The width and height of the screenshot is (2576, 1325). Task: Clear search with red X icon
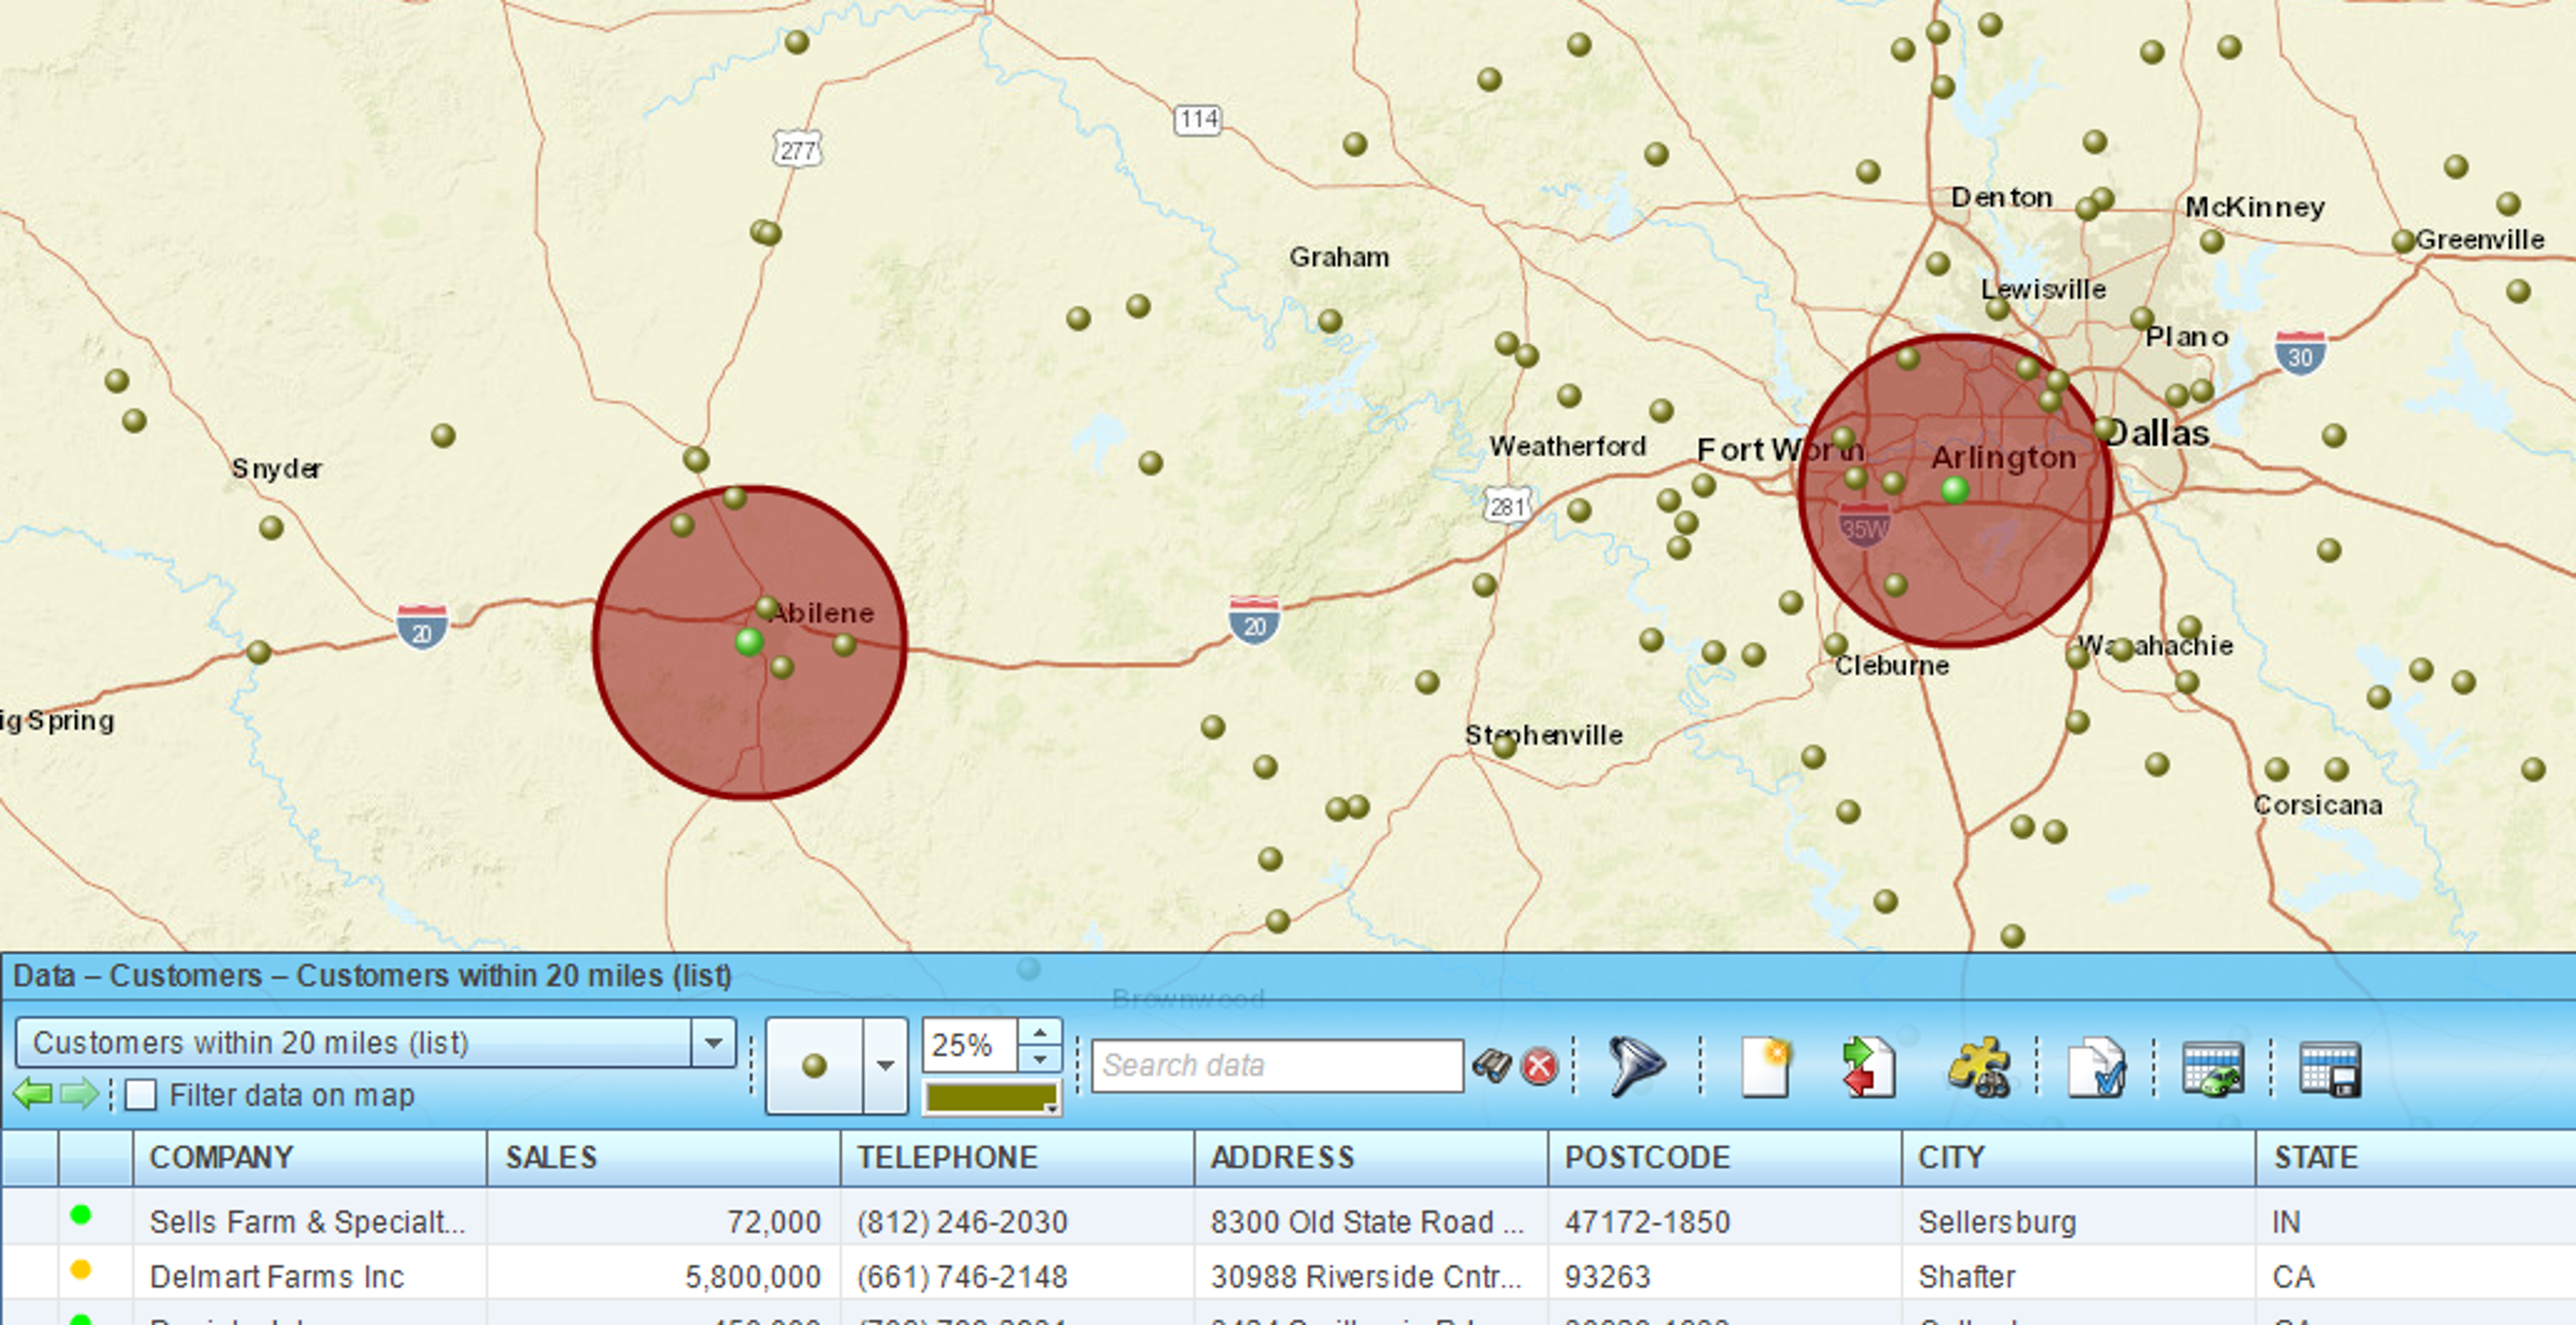click(1539, 1066)
